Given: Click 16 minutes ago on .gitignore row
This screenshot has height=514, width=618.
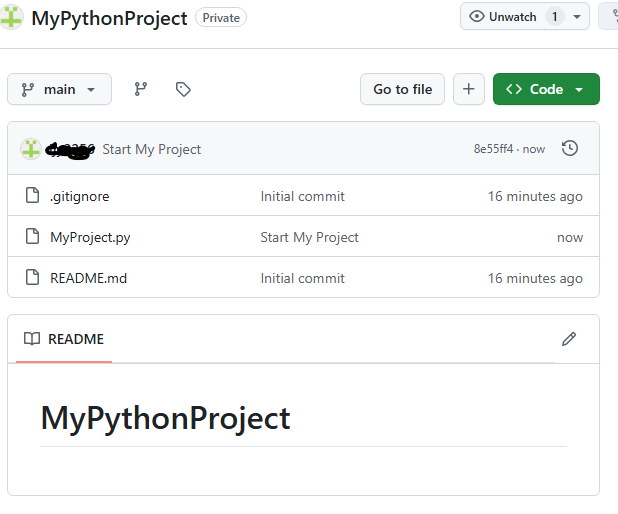Looking at the screenshot, I should [535, 196].
